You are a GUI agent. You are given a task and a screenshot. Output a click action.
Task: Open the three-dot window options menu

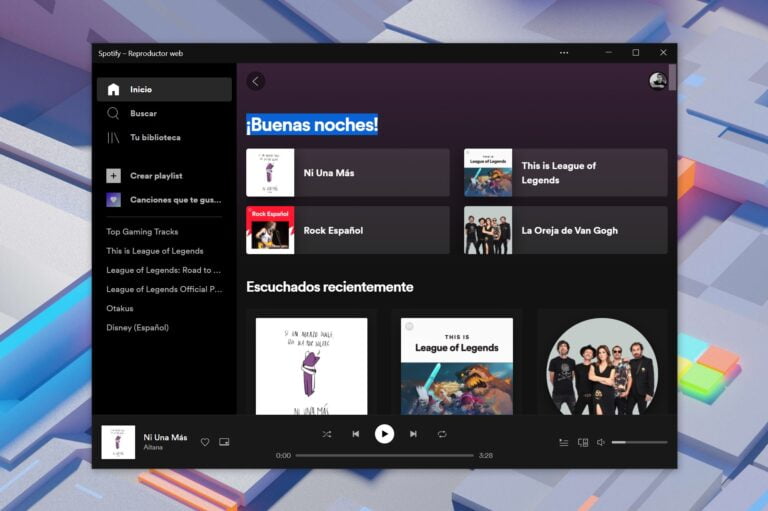point(564,52)
